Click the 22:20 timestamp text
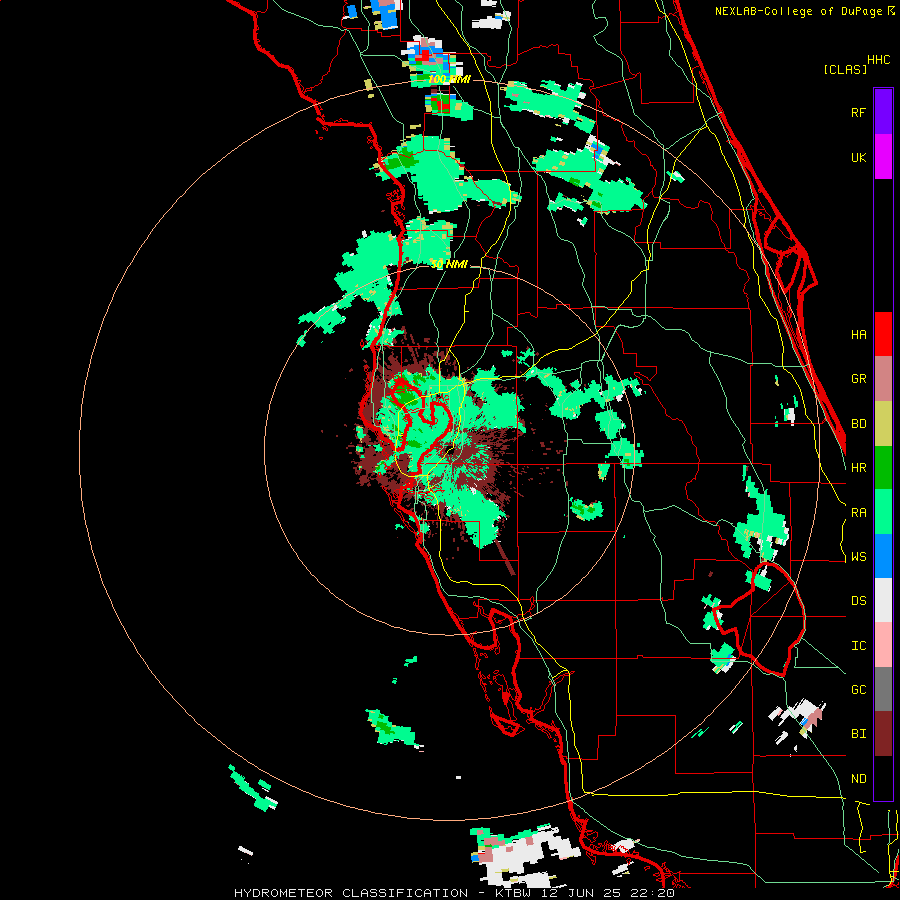Viewport: 900px width, 900px height. [655, 893]
